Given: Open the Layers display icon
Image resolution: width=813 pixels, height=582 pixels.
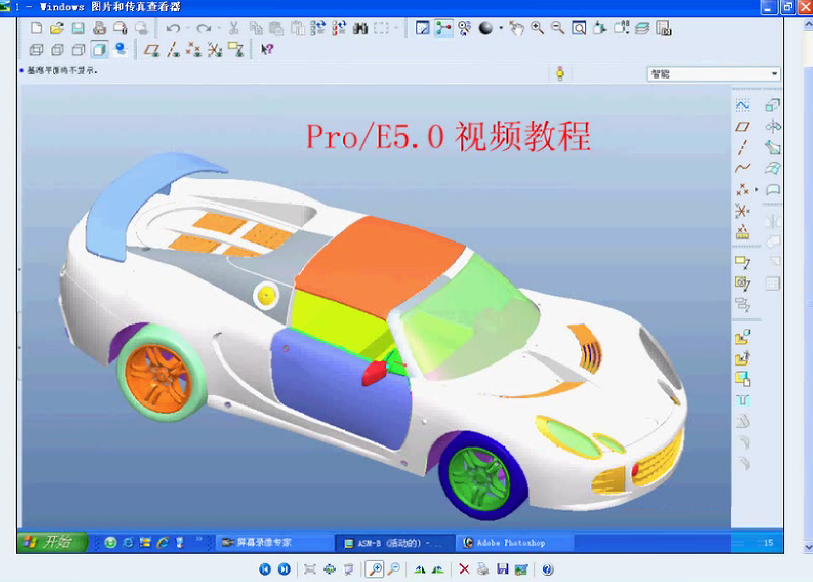Looking at the screenshot, I should 643,27.
